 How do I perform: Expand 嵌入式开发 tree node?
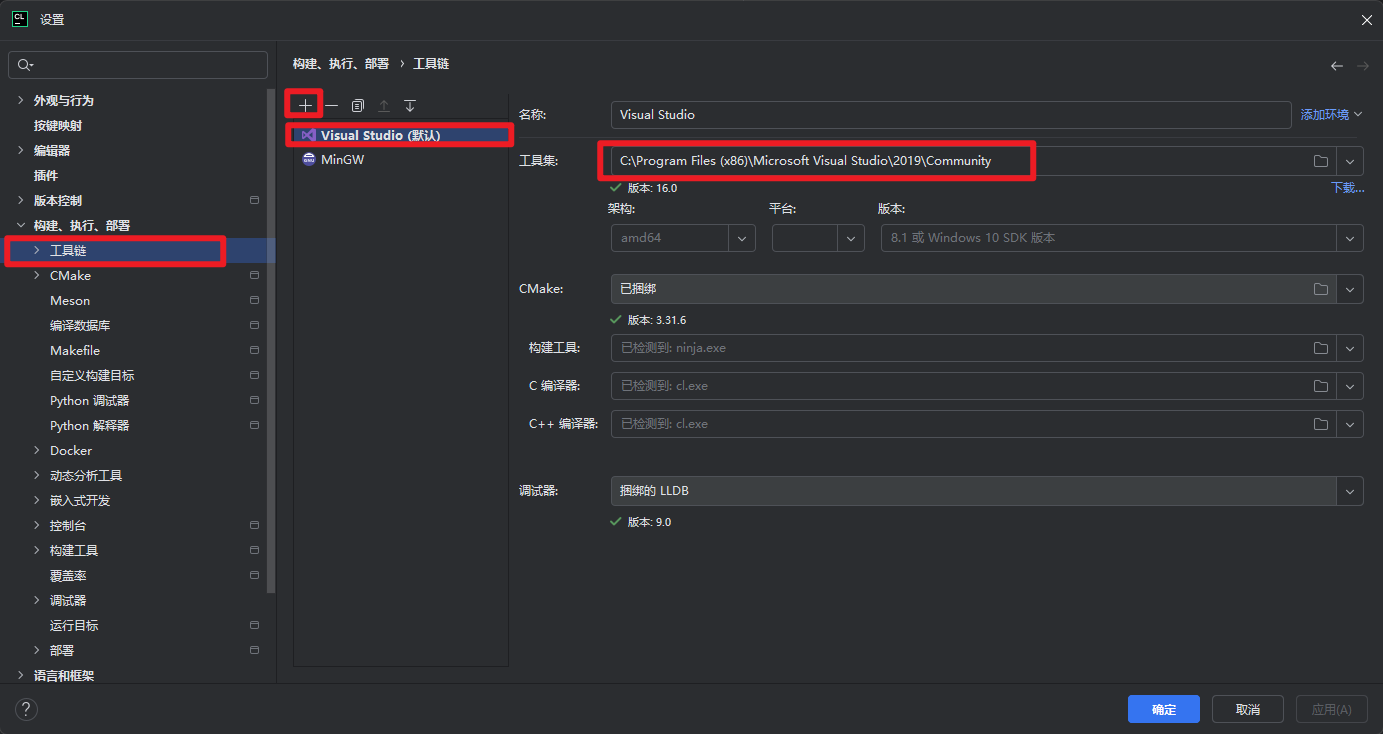[37, 501]
